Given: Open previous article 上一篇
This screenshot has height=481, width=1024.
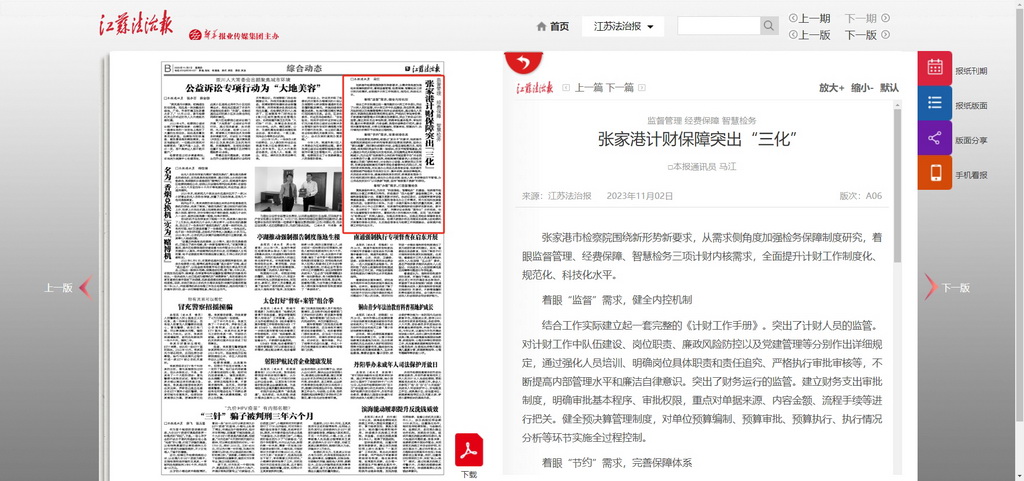Looking at the screenshot, I should (x=589, y=88).
